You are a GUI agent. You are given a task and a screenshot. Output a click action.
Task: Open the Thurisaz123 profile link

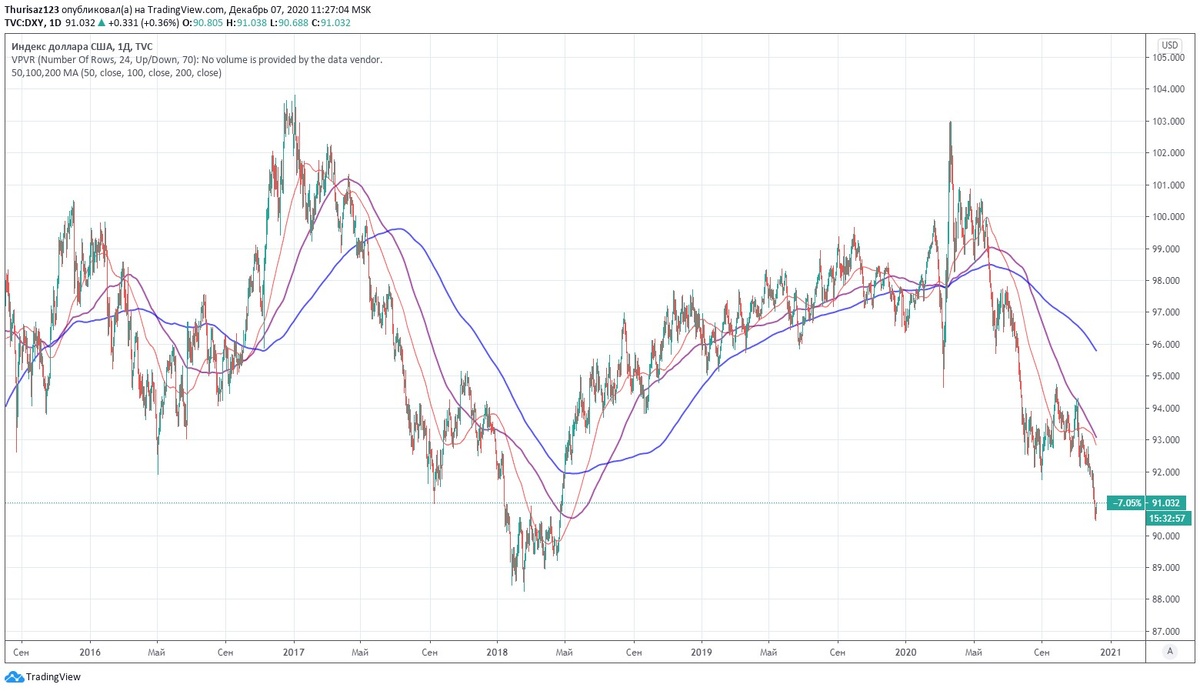coord(34,7)
